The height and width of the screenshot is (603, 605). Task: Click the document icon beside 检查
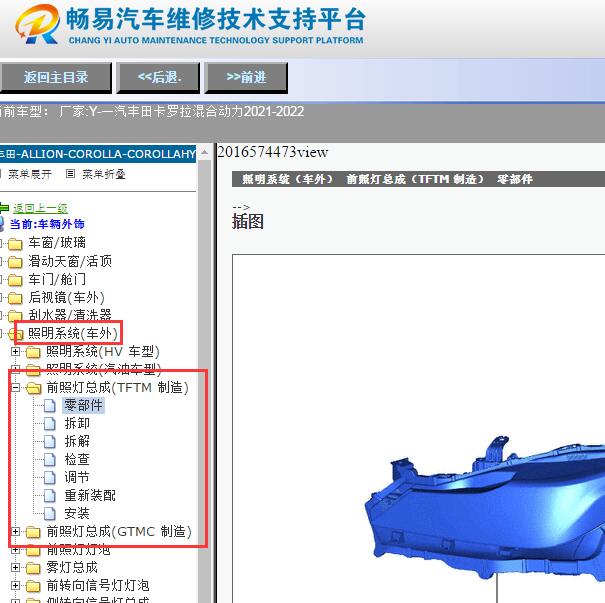50,460
